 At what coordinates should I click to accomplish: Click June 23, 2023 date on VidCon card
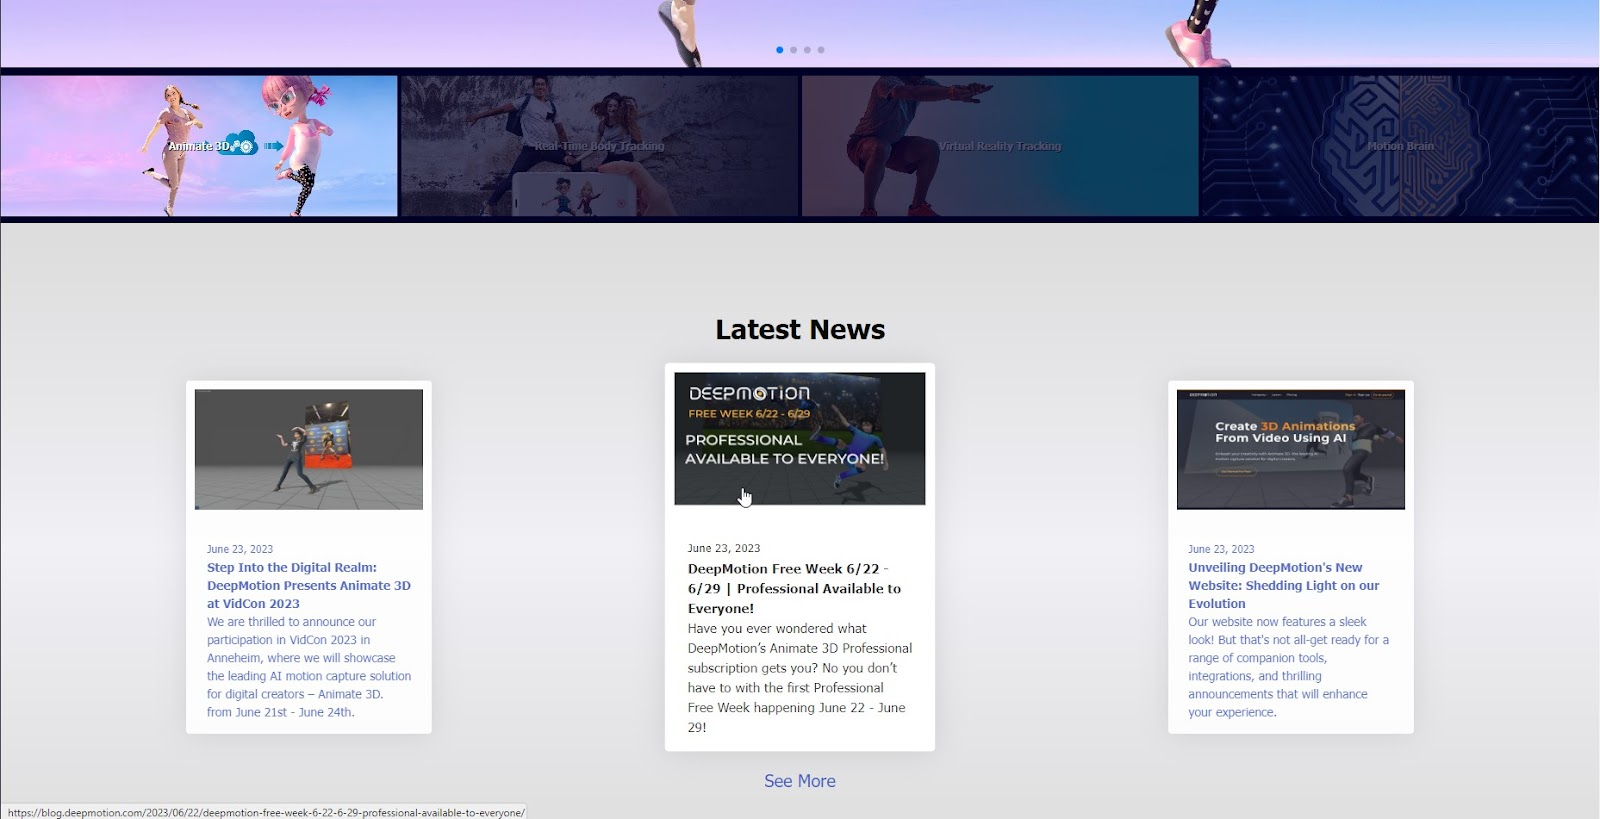click(240, 549)
